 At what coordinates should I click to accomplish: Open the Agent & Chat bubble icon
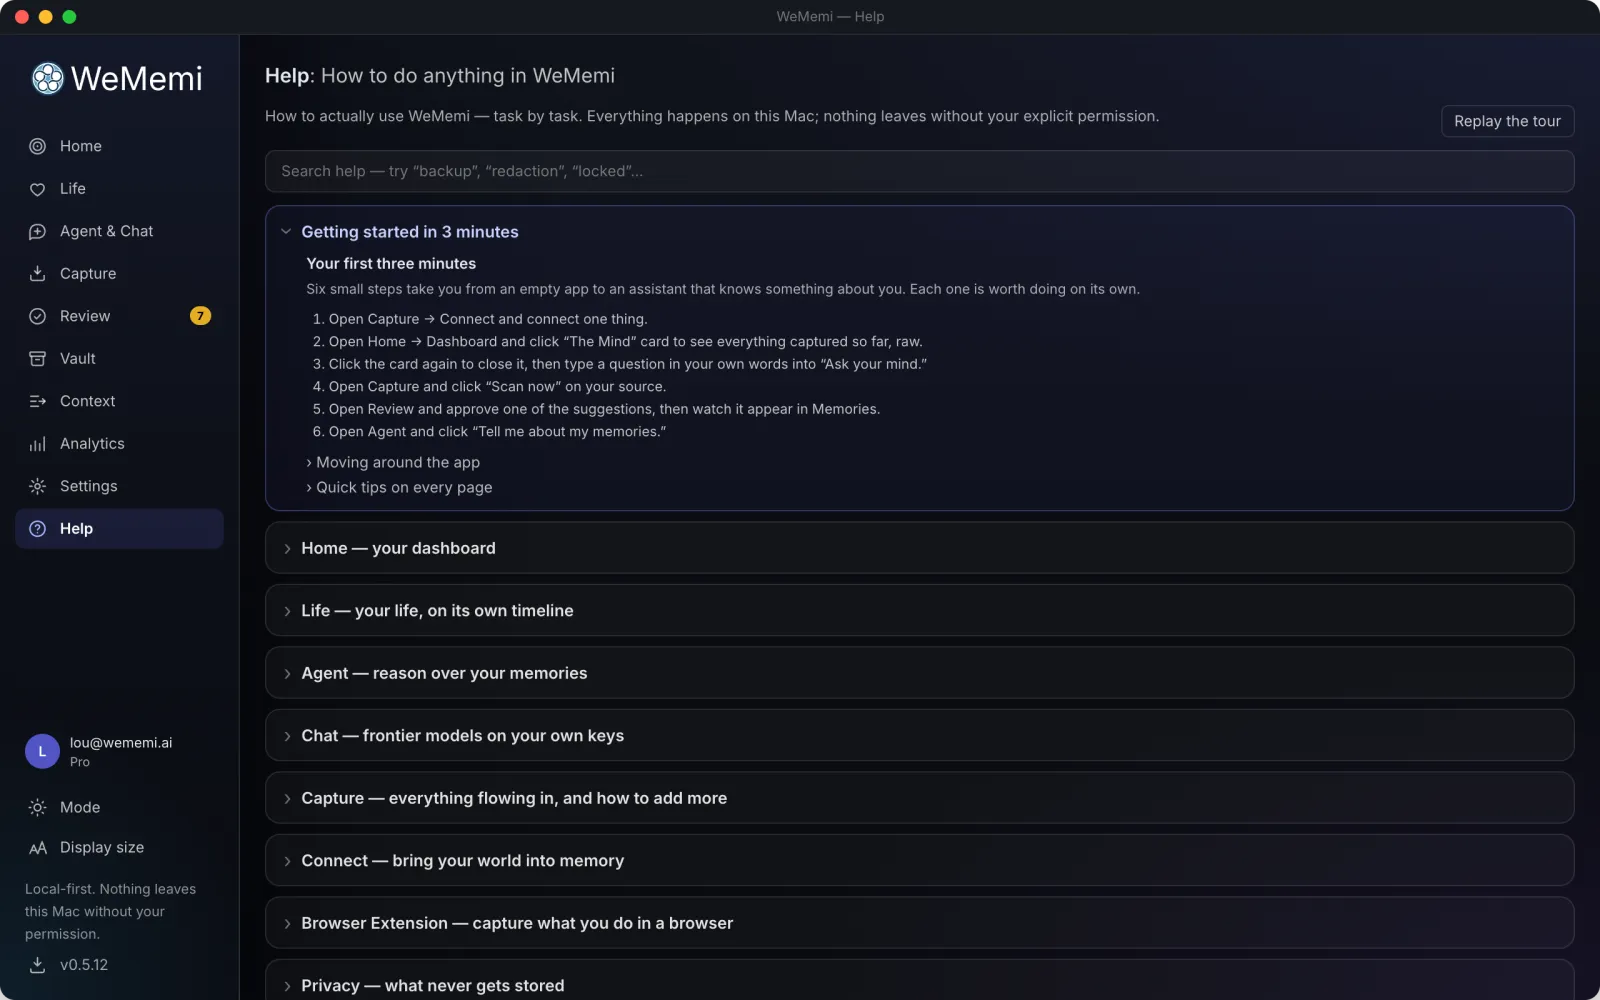click(37, 231)
